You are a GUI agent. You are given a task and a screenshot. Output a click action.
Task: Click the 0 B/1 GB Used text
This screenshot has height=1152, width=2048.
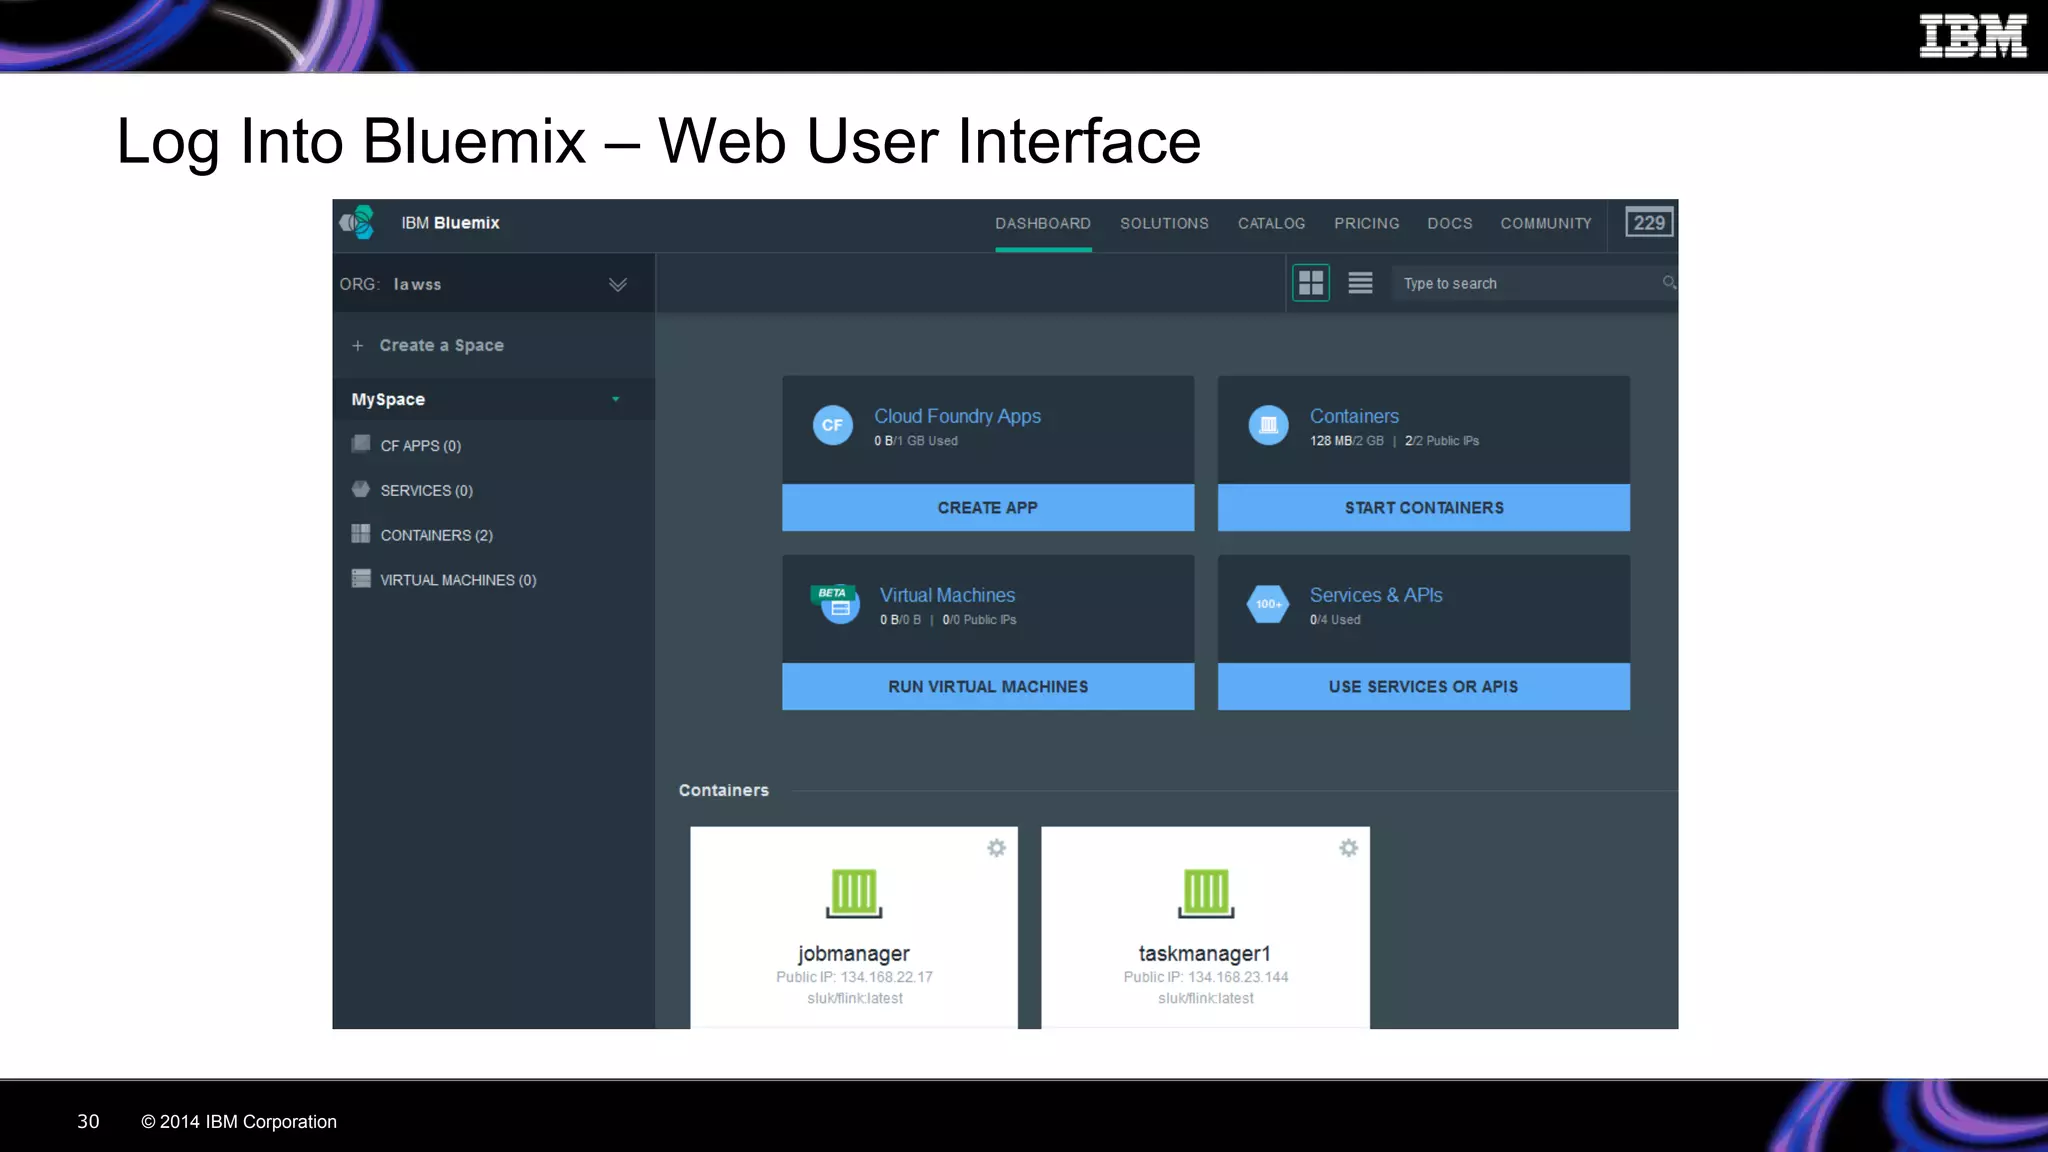916,441
